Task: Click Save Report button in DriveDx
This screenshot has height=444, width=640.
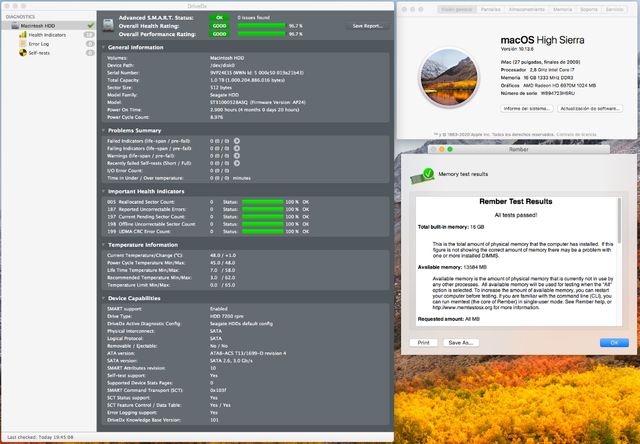Action: coord(367,26)
